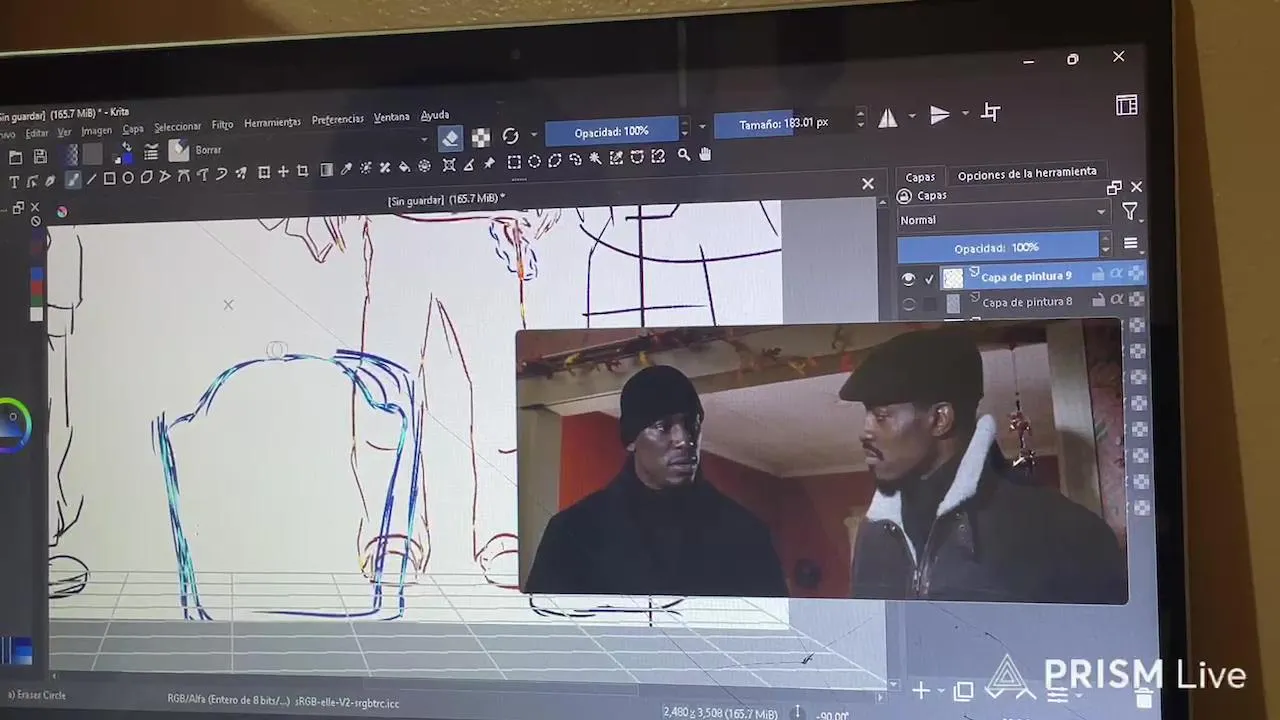Select the Elliptical Selection tool
1280x720 pixels.
point(534,161)
